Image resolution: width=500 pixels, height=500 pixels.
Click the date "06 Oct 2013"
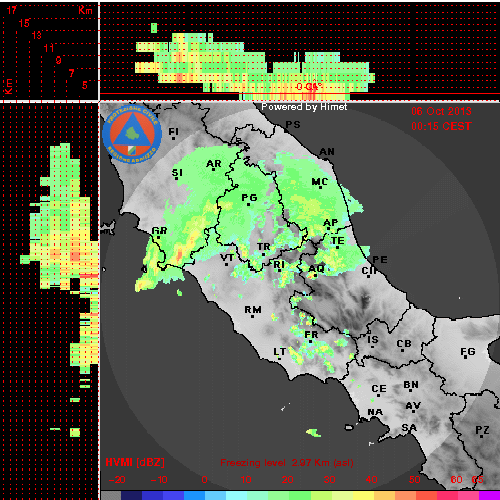click(x=441, y=111)
